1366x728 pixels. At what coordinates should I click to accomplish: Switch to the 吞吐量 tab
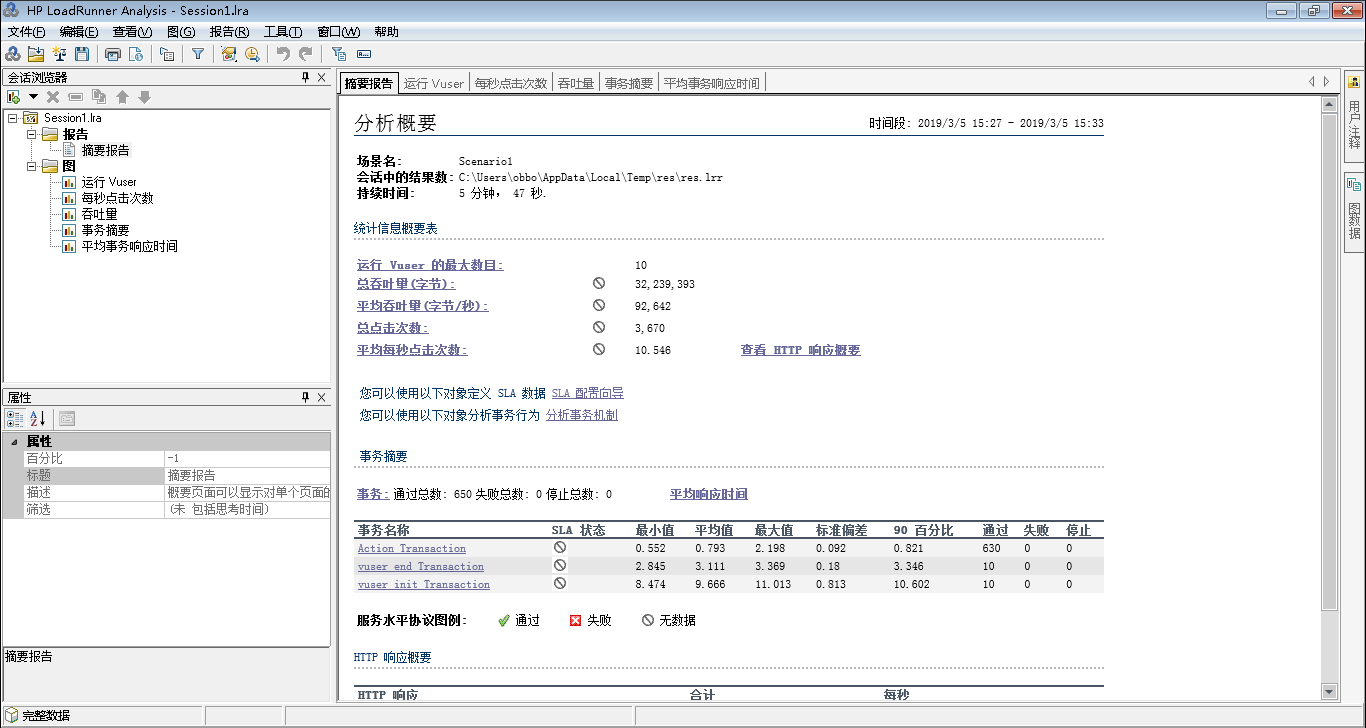tap(576, 83)
